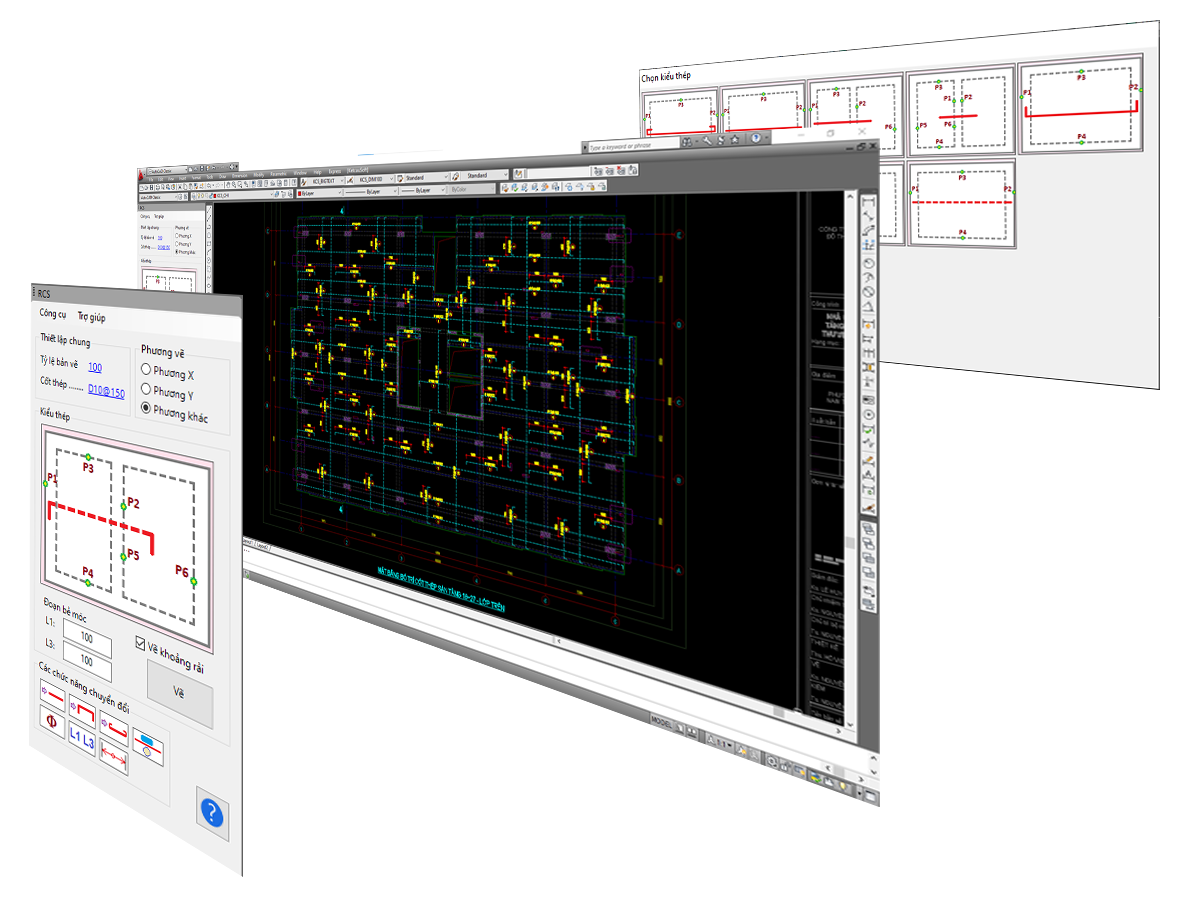The height and width of the screenshot is (900, 1200).
Task: Click the red dimension arrow conversion icon
Action: [114, 756]
